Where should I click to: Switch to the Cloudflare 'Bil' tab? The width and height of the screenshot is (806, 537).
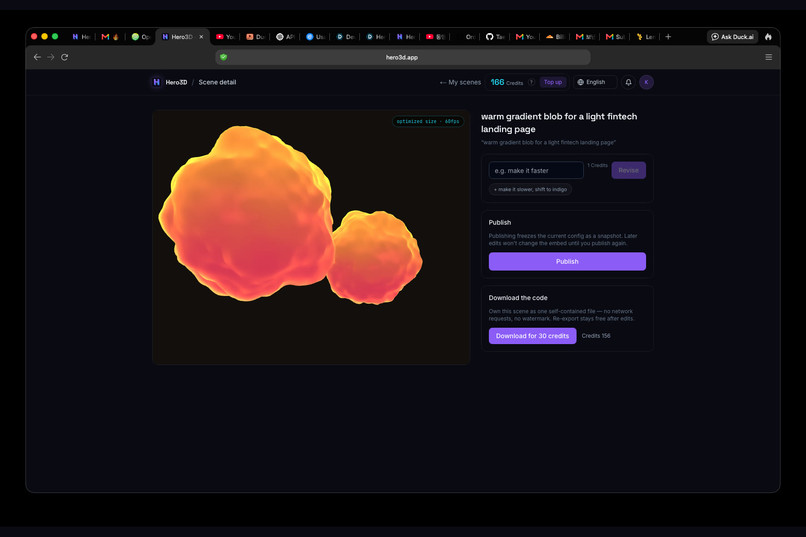555,37
